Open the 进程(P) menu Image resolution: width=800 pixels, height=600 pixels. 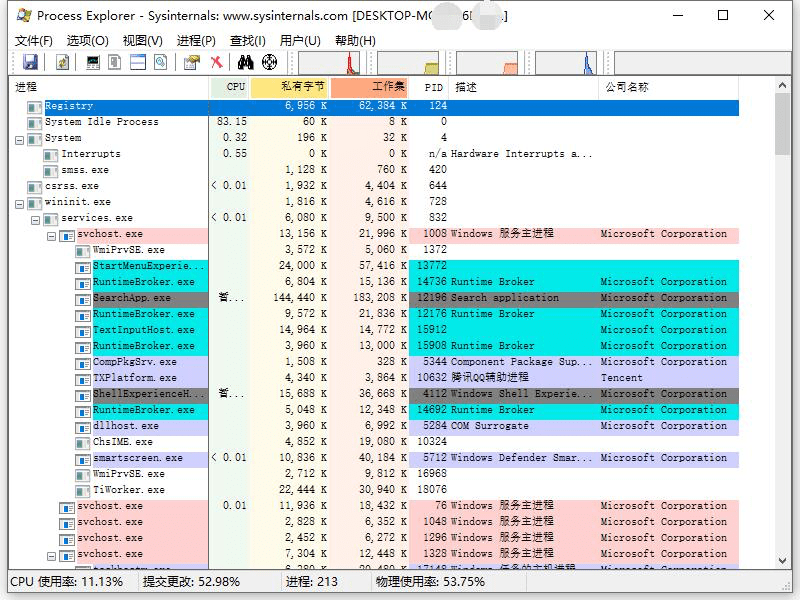tap(196, 41)
